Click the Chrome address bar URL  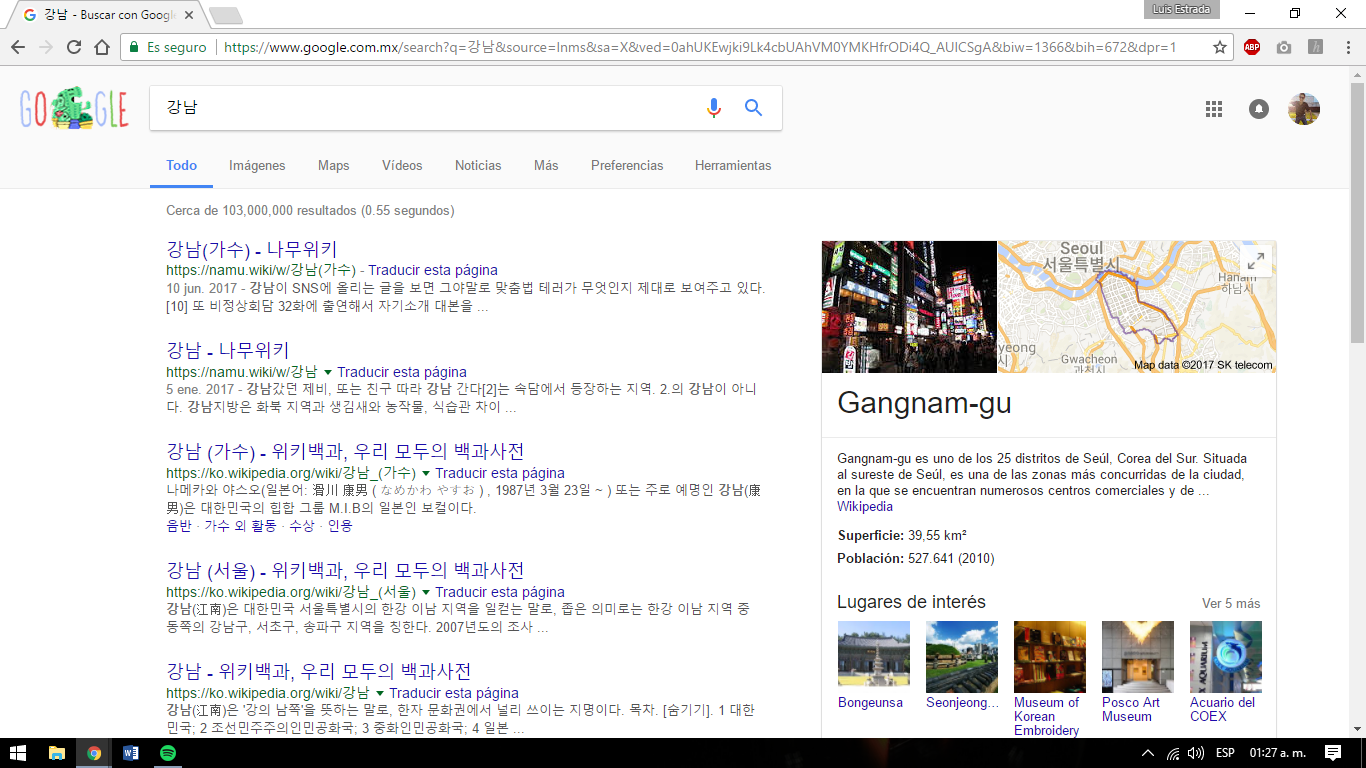(x=700, y=47)
